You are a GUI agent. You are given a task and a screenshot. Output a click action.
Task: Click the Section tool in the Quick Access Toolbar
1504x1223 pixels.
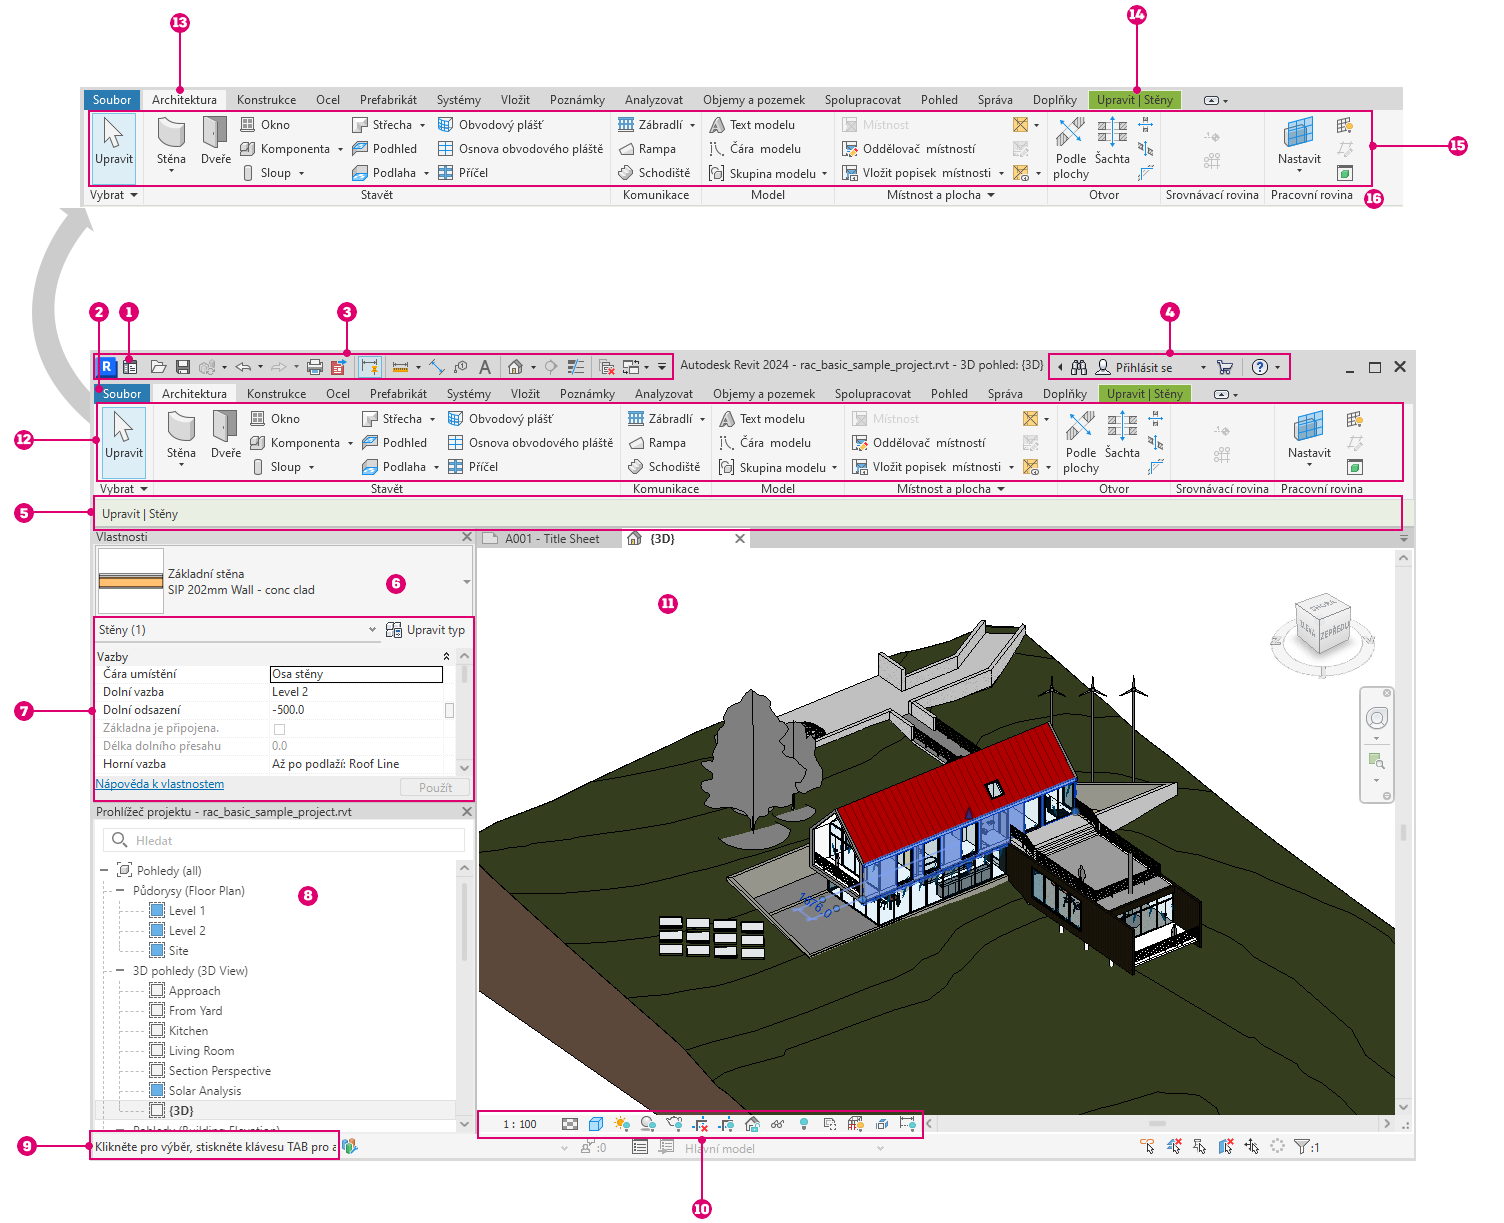point(550,367)
